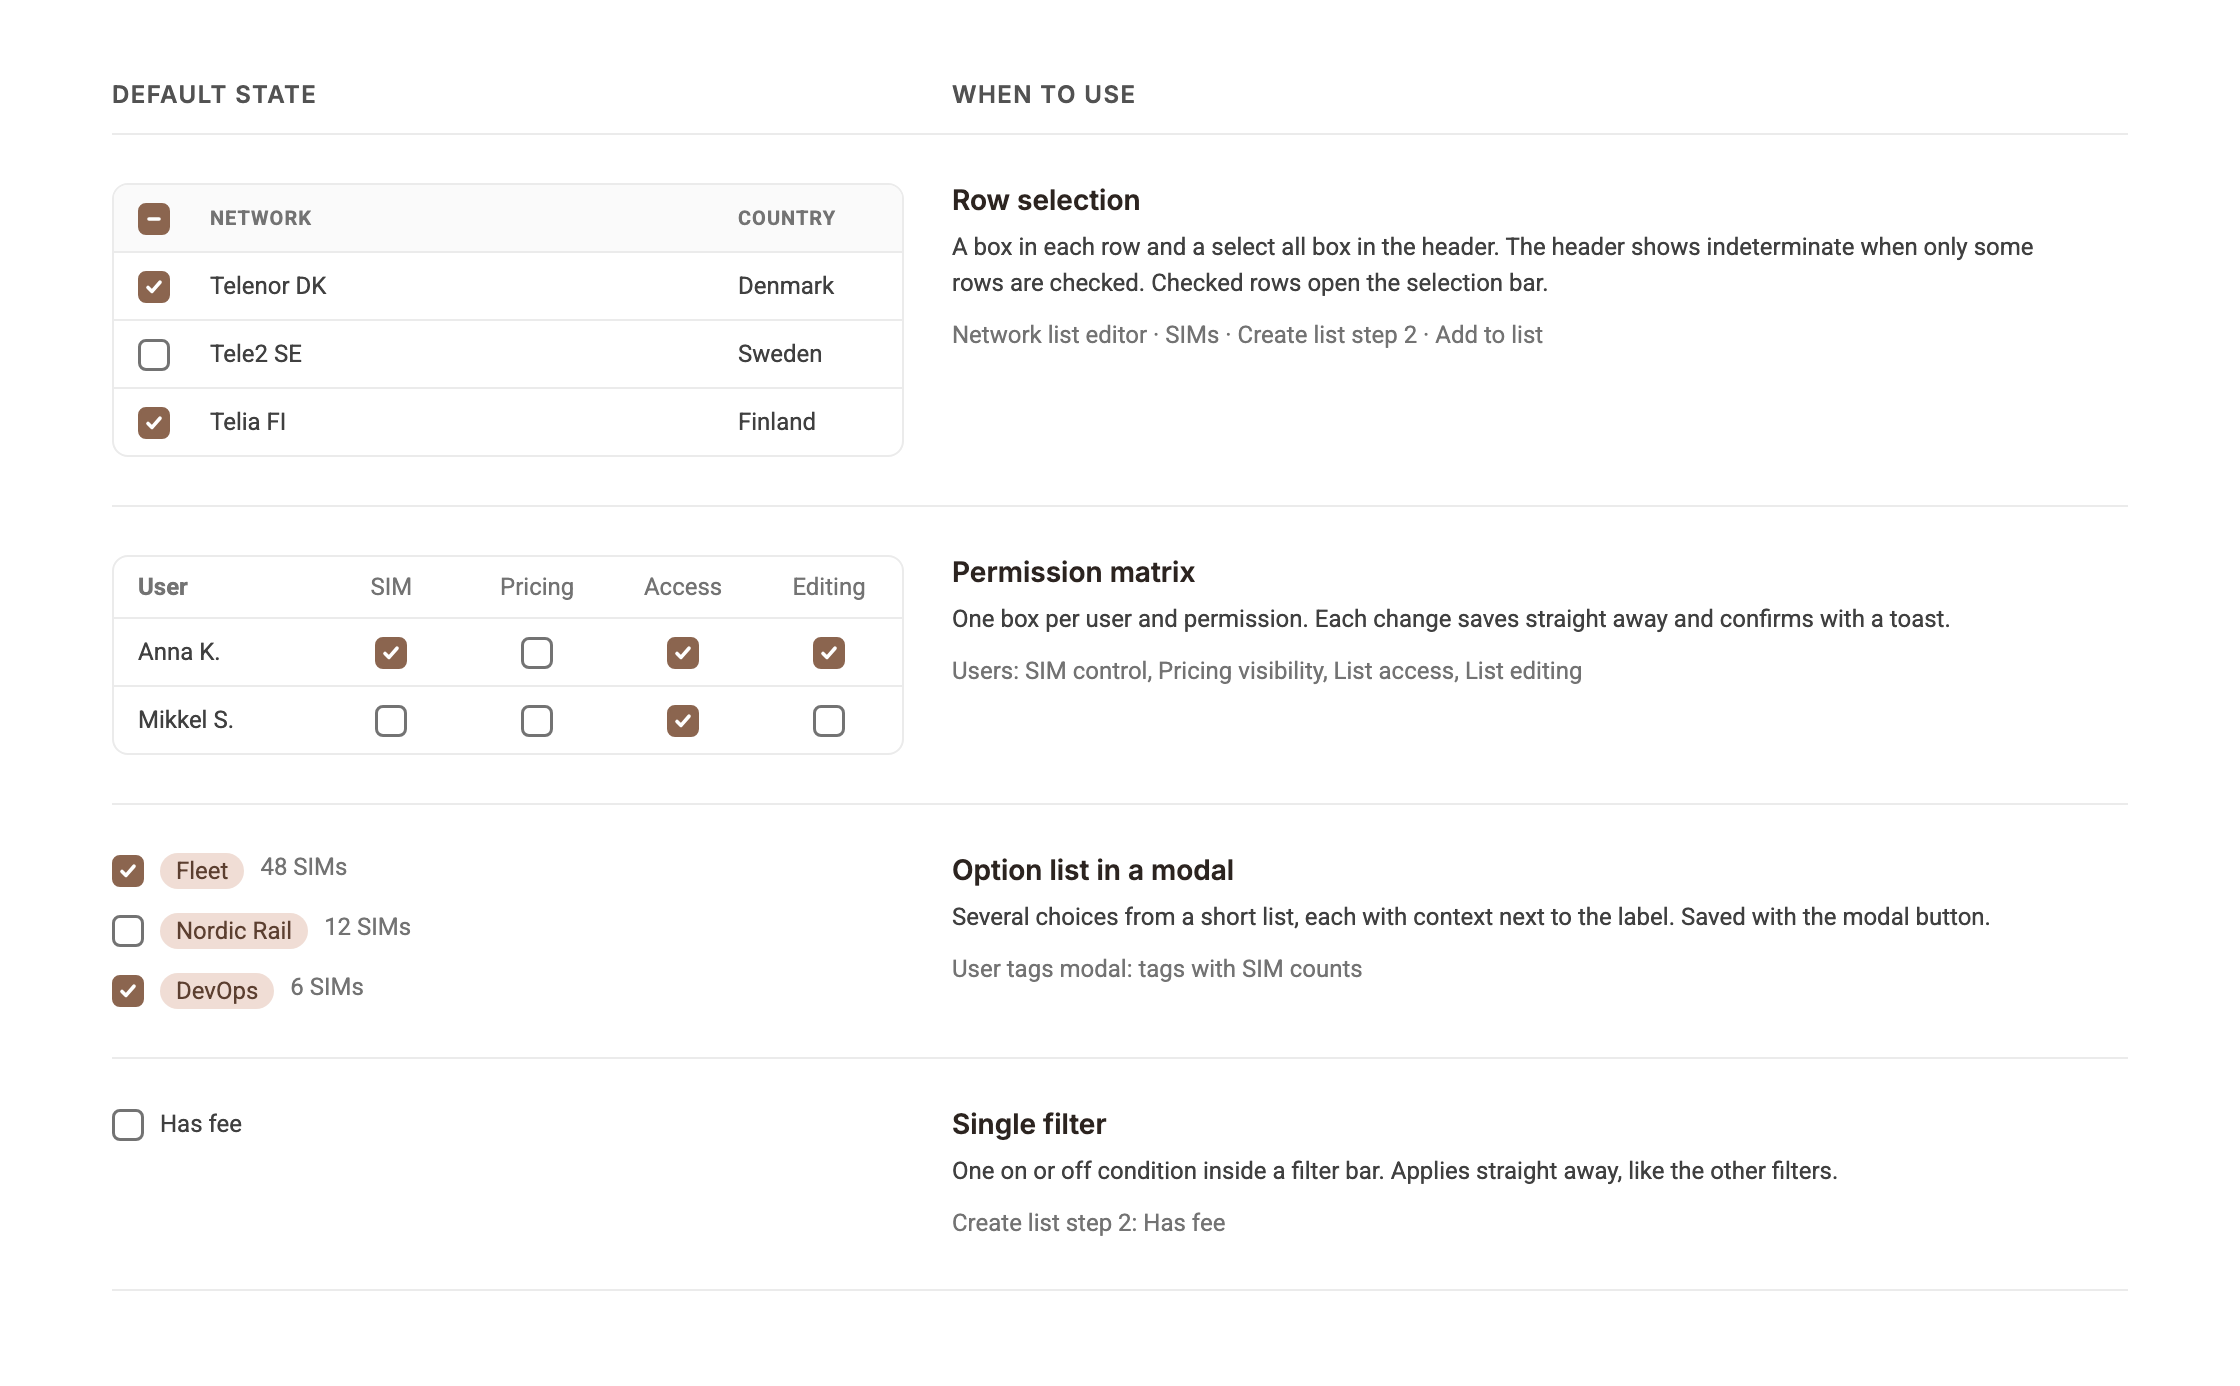Enable Pricing permission for Anna K.
This screenshot has width=2240, height=1386.
[x=537, y=652]
